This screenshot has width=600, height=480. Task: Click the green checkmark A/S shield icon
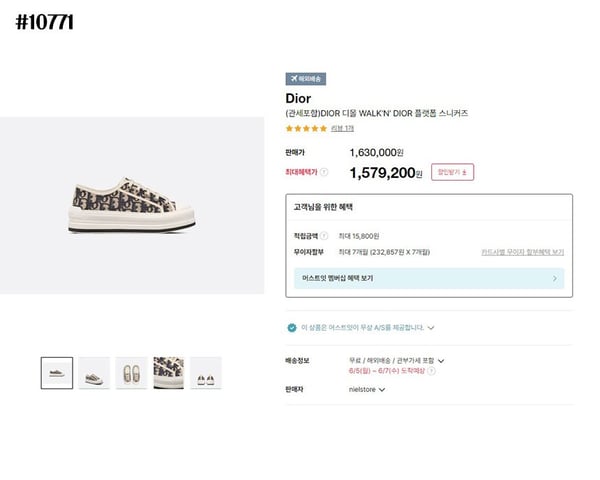[292, 327]
